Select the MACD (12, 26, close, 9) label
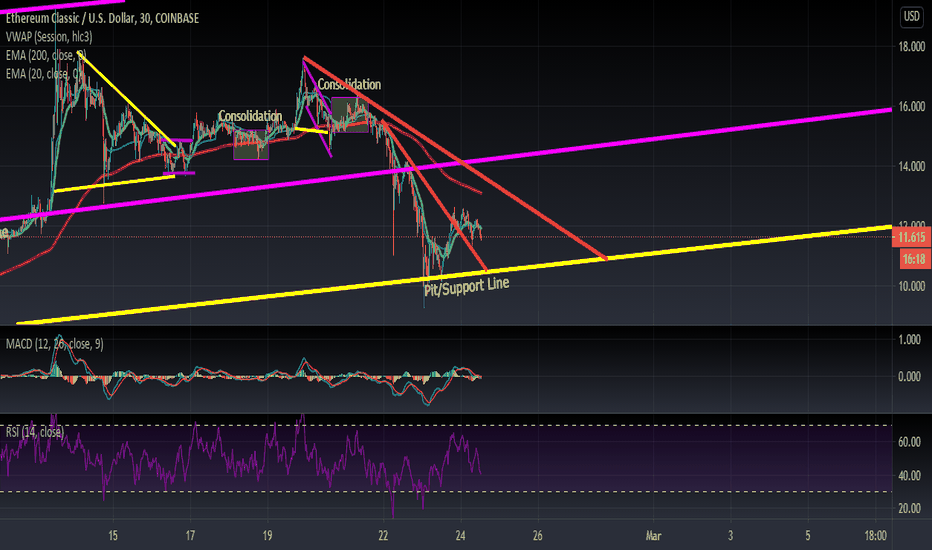932x550 pixels. click(x=54, y=344)
